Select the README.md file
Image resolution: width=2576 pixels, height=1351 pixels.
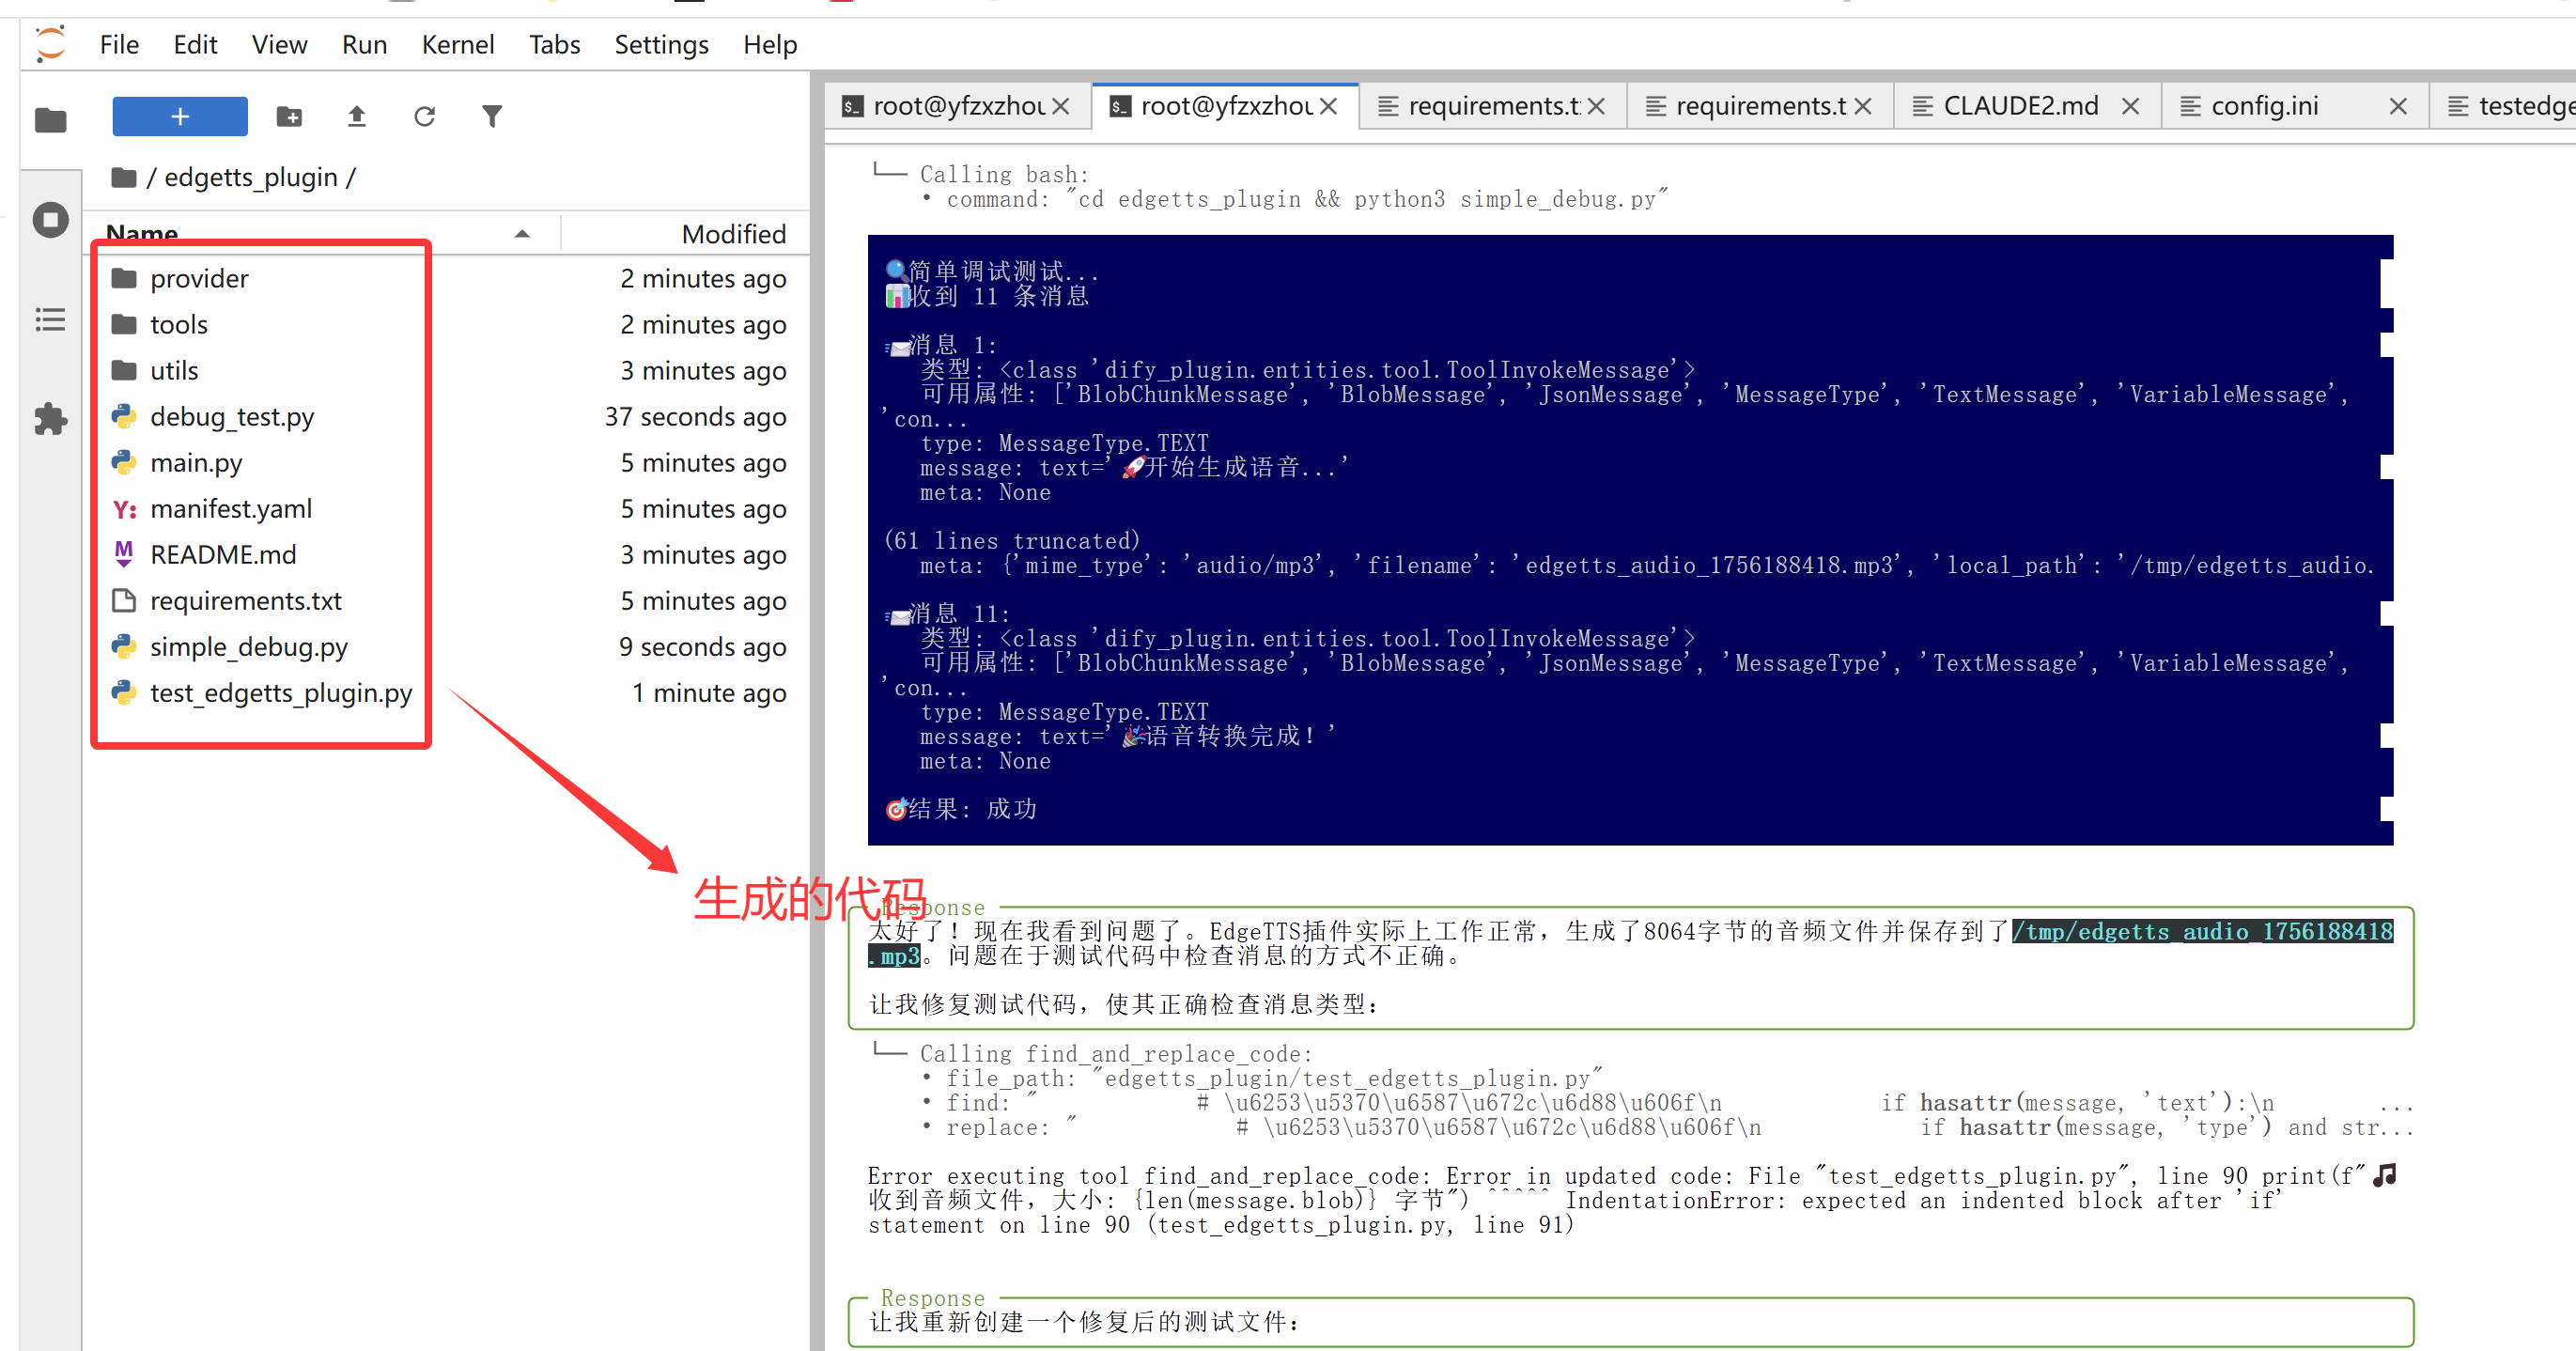[x=223, y=554]
